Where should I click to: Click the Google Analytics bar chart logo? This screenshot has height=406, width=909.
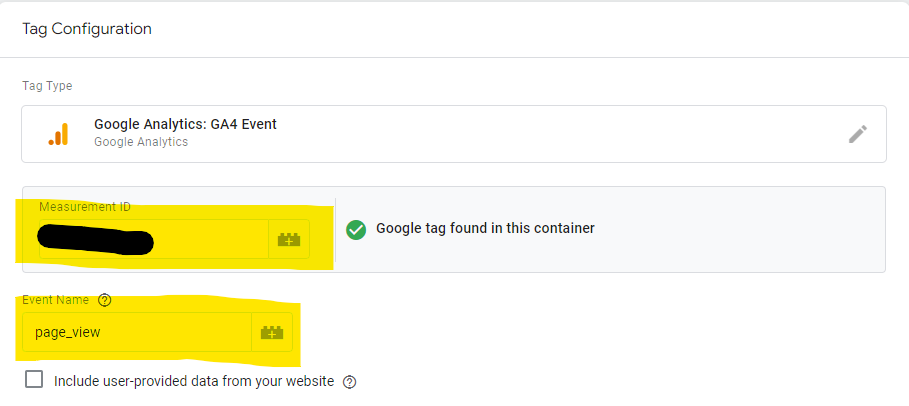(59, 134)
